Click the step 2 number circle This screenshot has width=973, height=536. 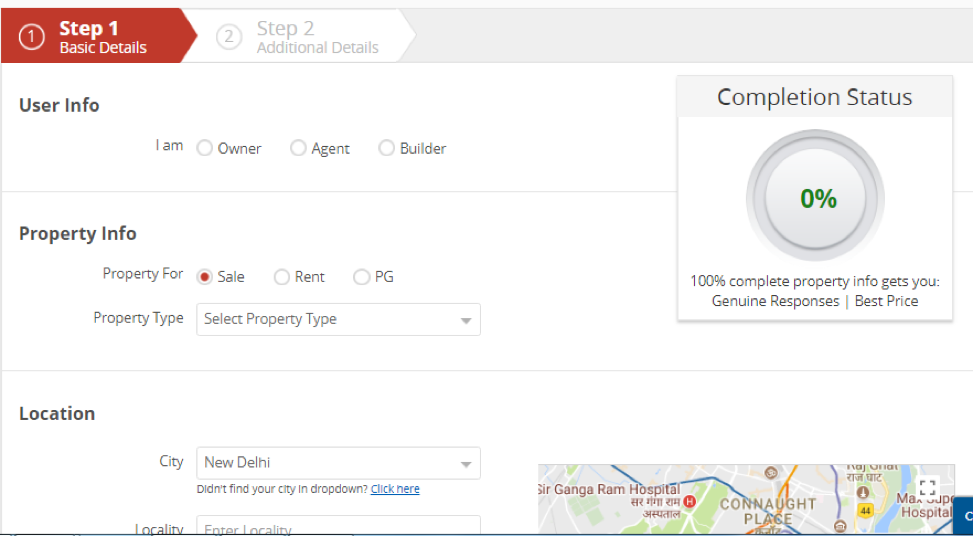pyautogui.click(x=229, y=37)
